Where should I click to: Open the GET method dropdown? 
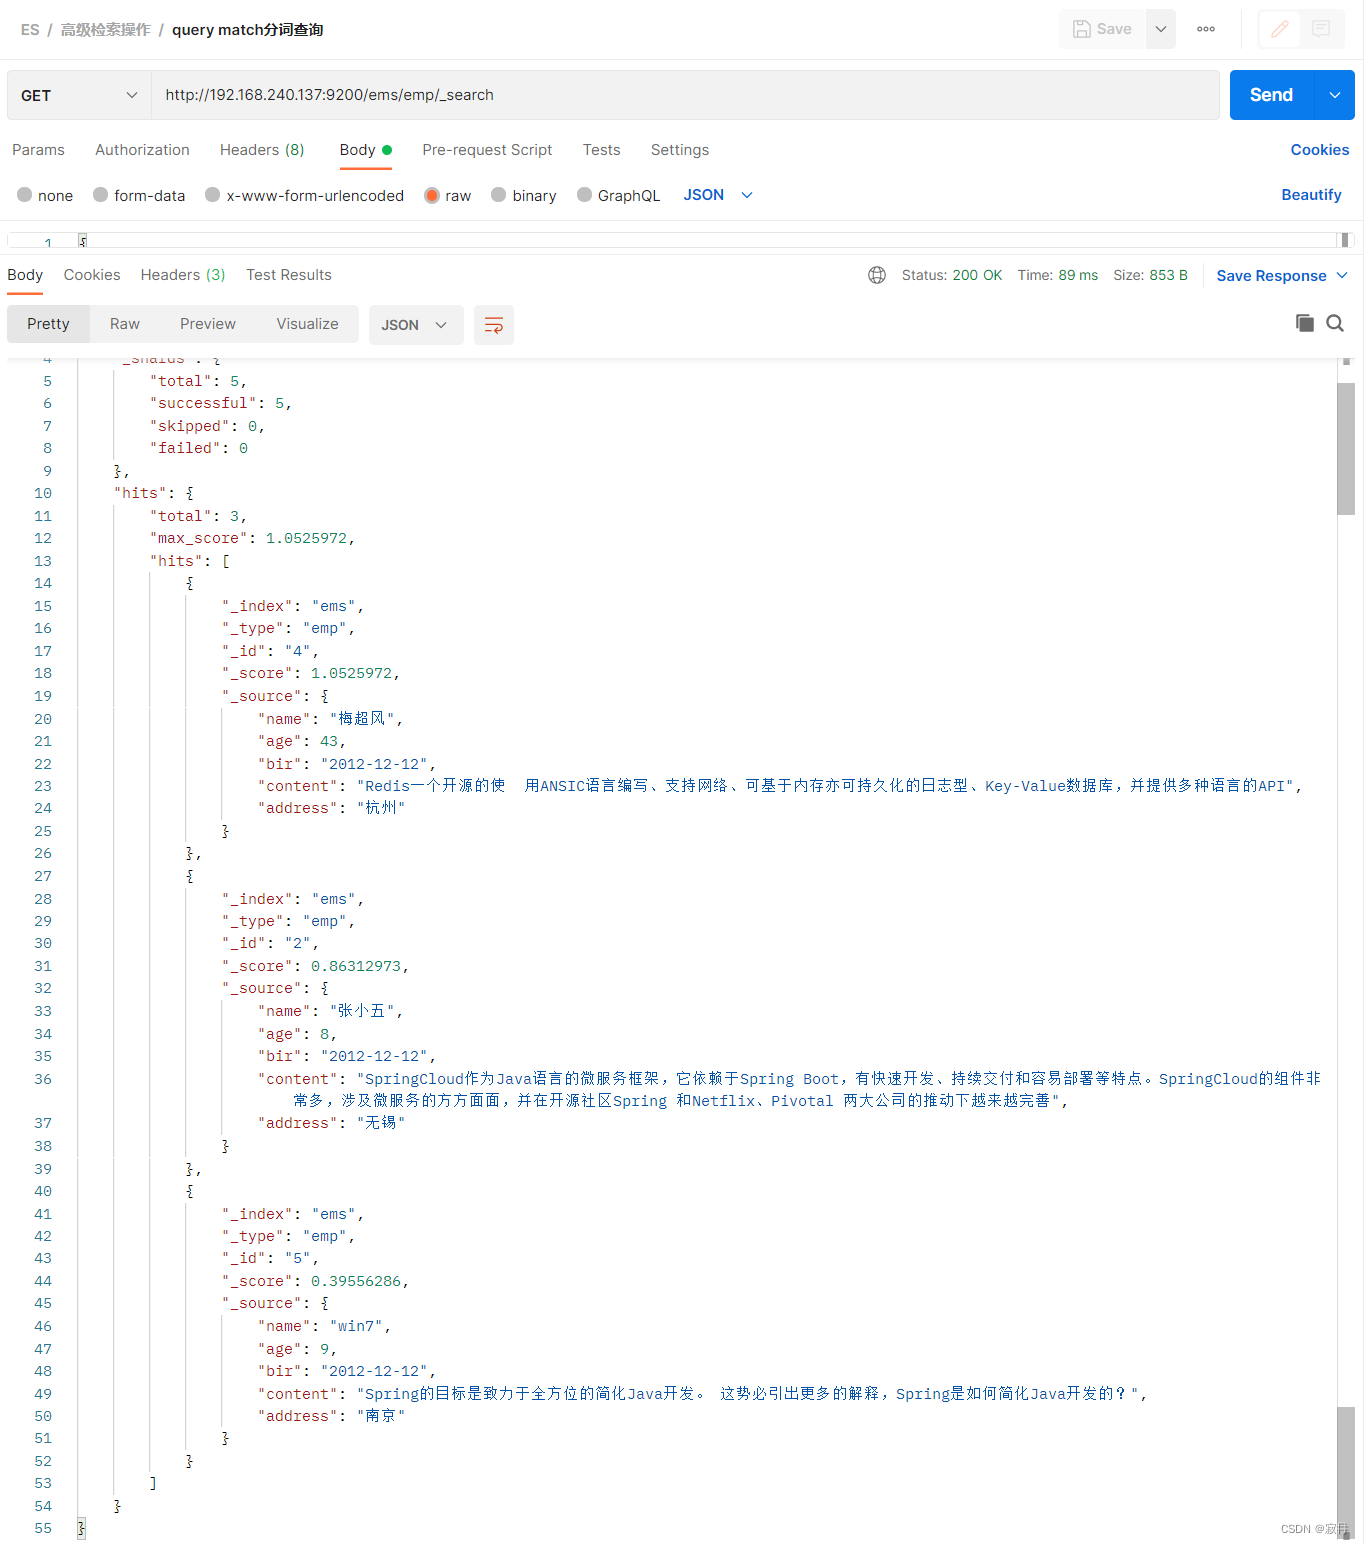[x=79, y=95]
